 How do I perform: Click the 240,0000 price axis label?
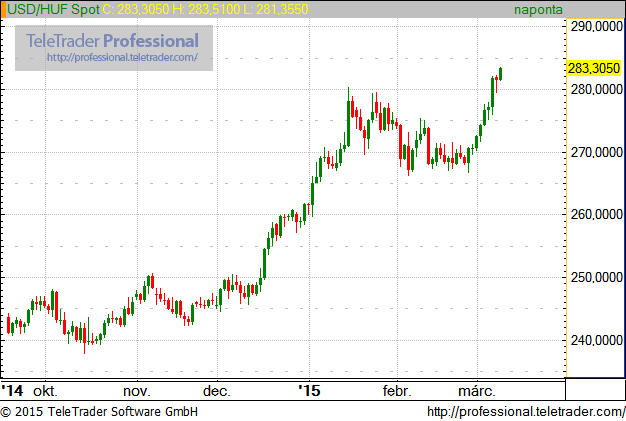[596, 340]
